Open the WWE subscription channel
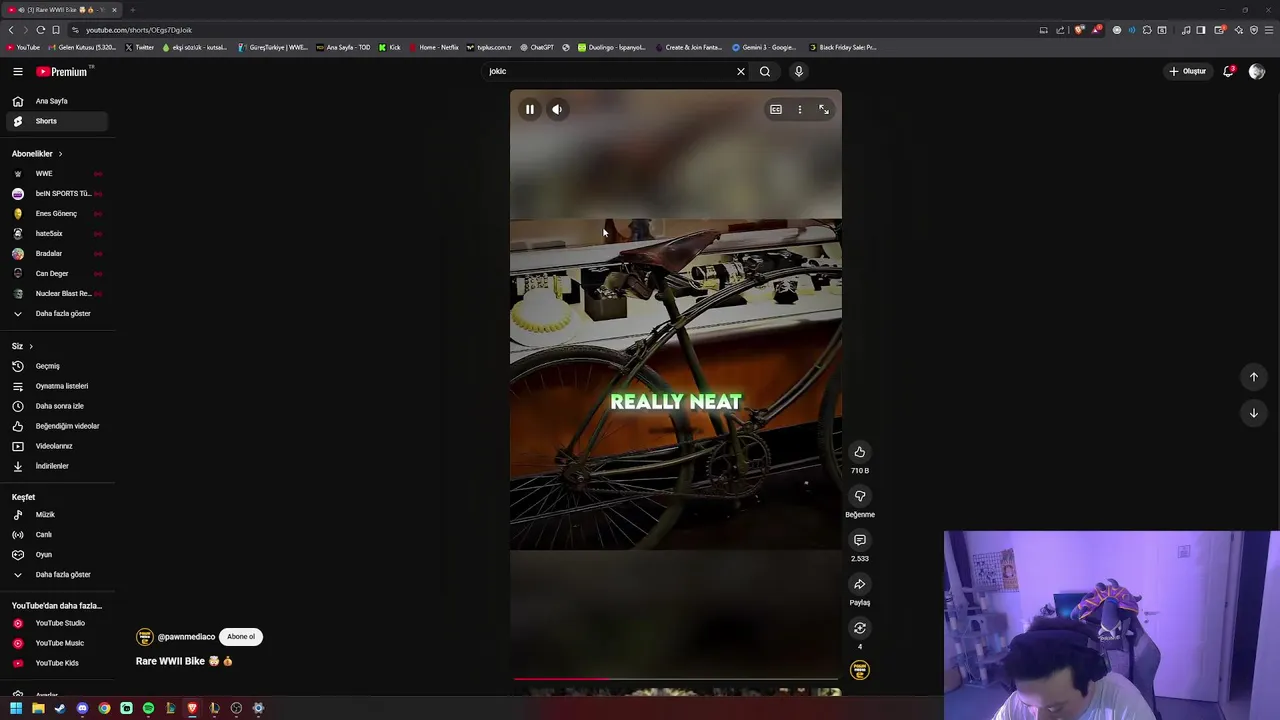Screen dimensions: 1280x720 [55, 173]
